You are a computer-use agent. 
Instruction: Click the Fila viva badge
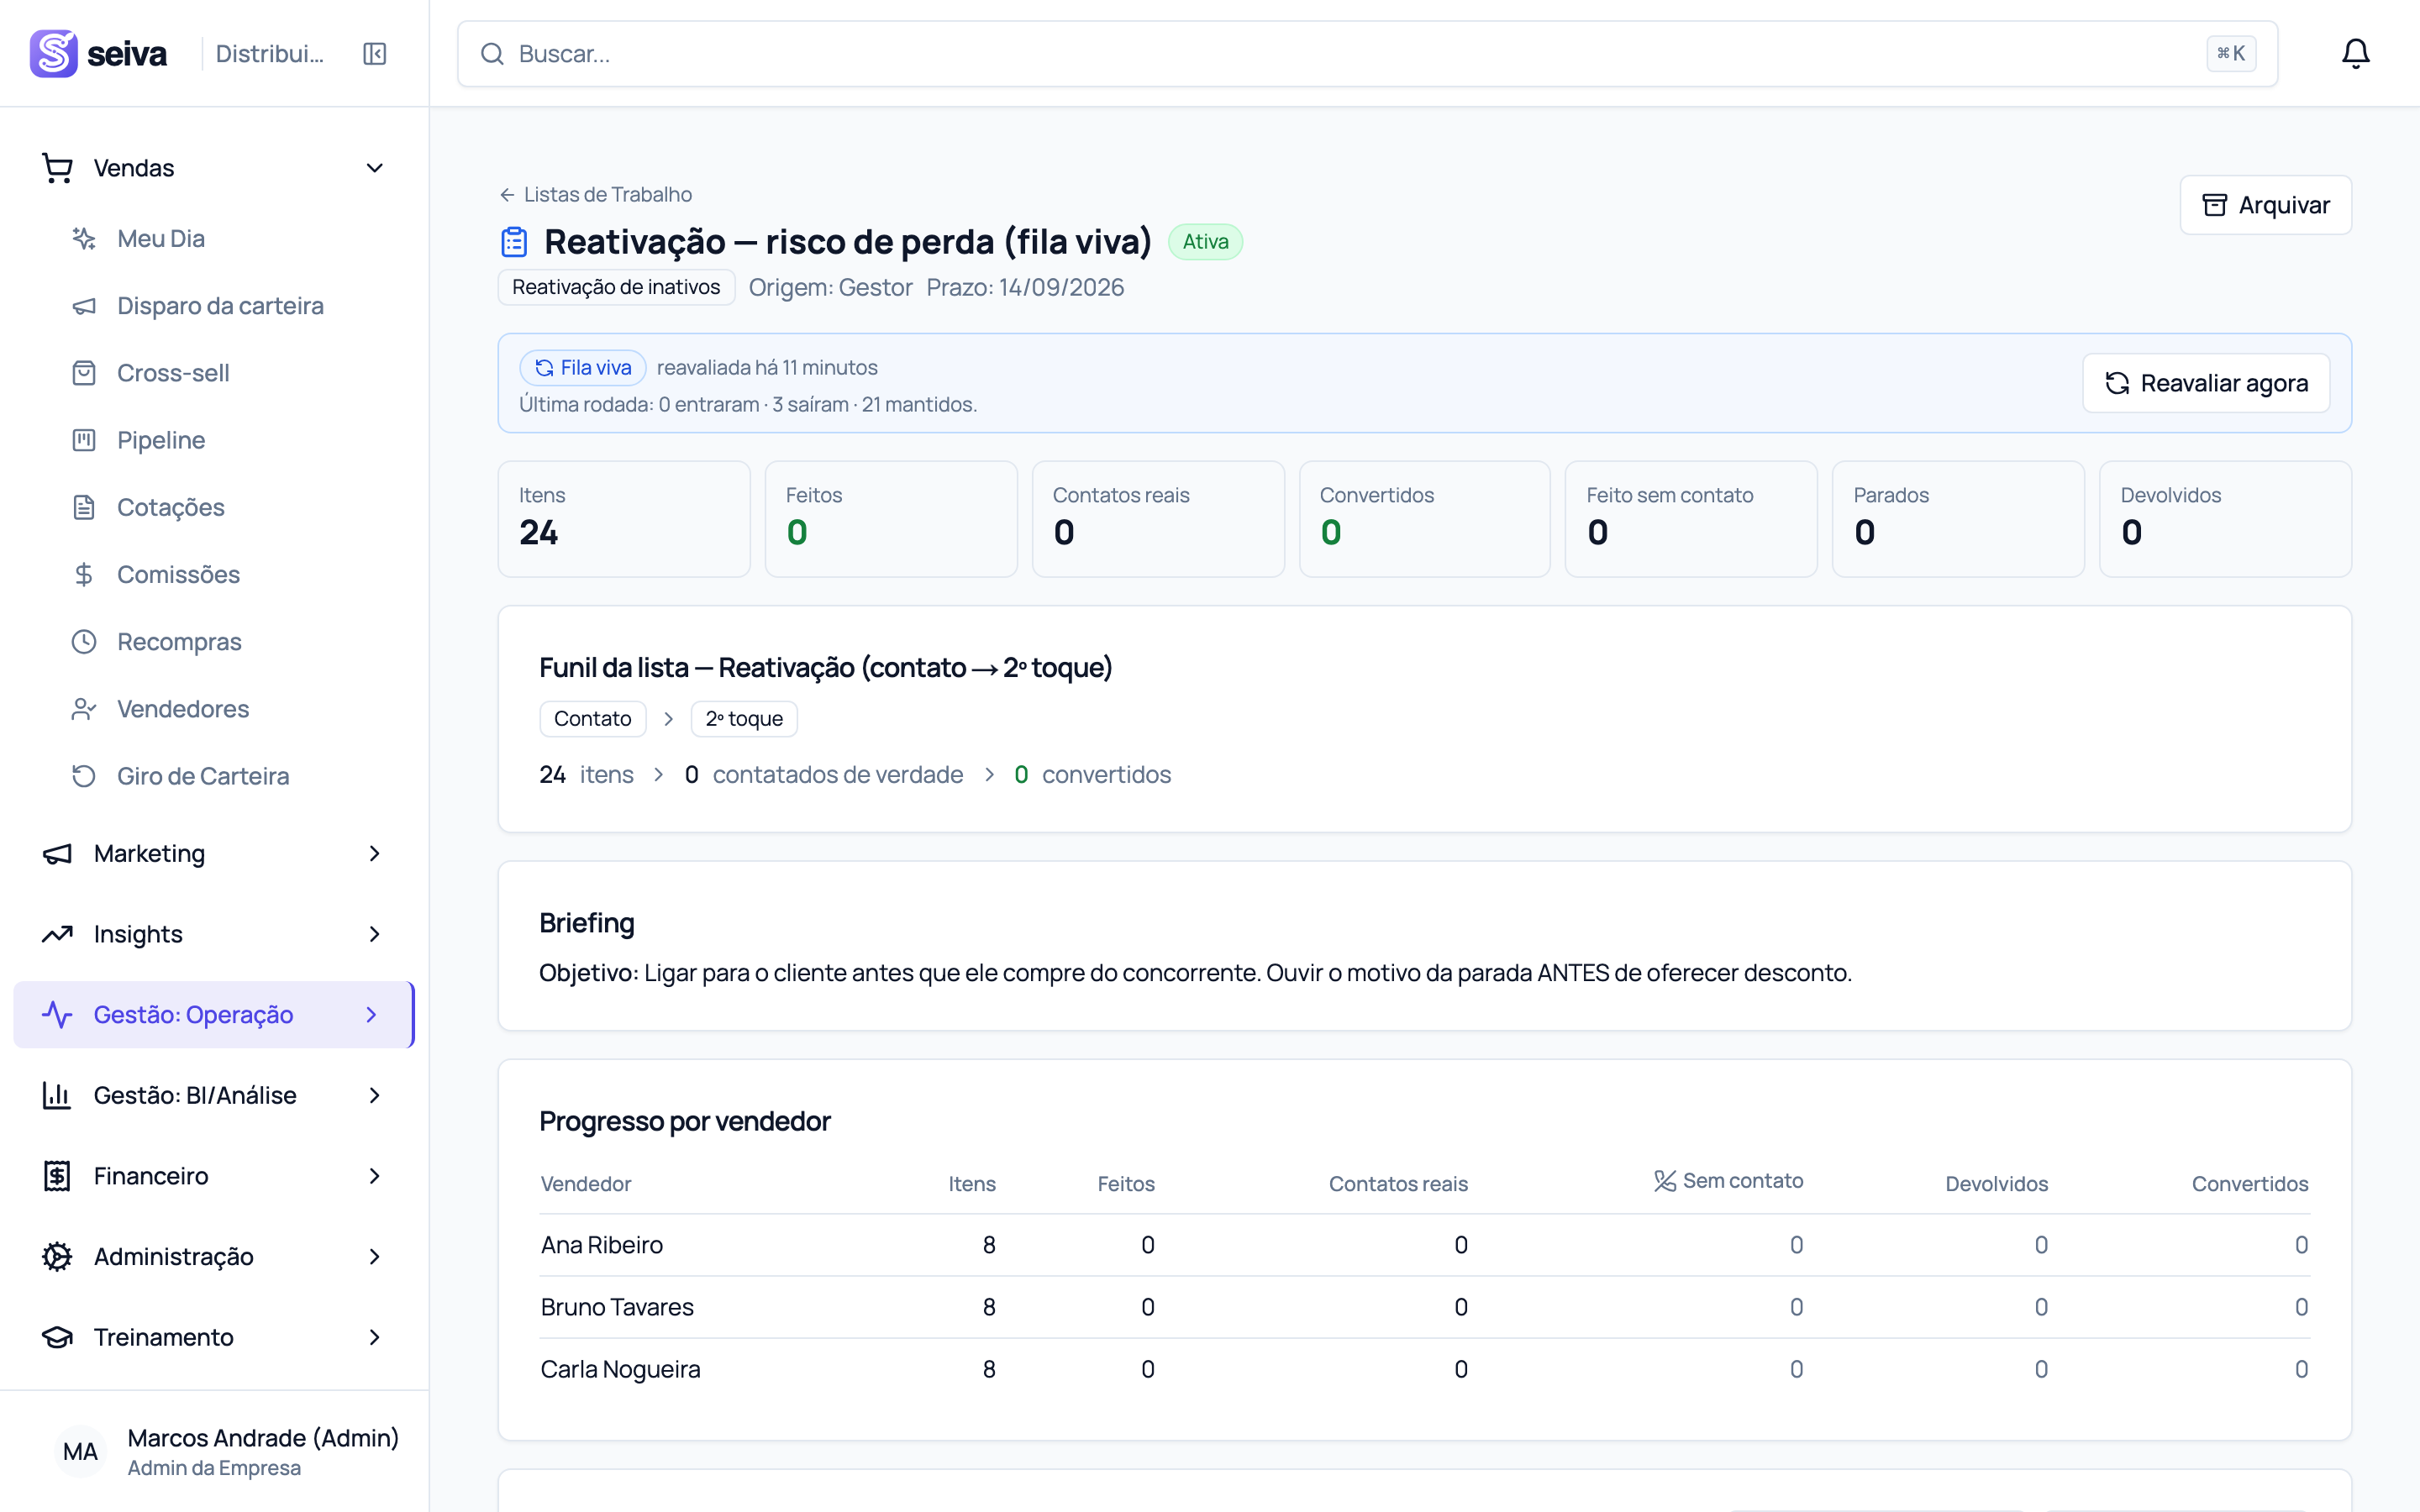[x=583, y=368]
